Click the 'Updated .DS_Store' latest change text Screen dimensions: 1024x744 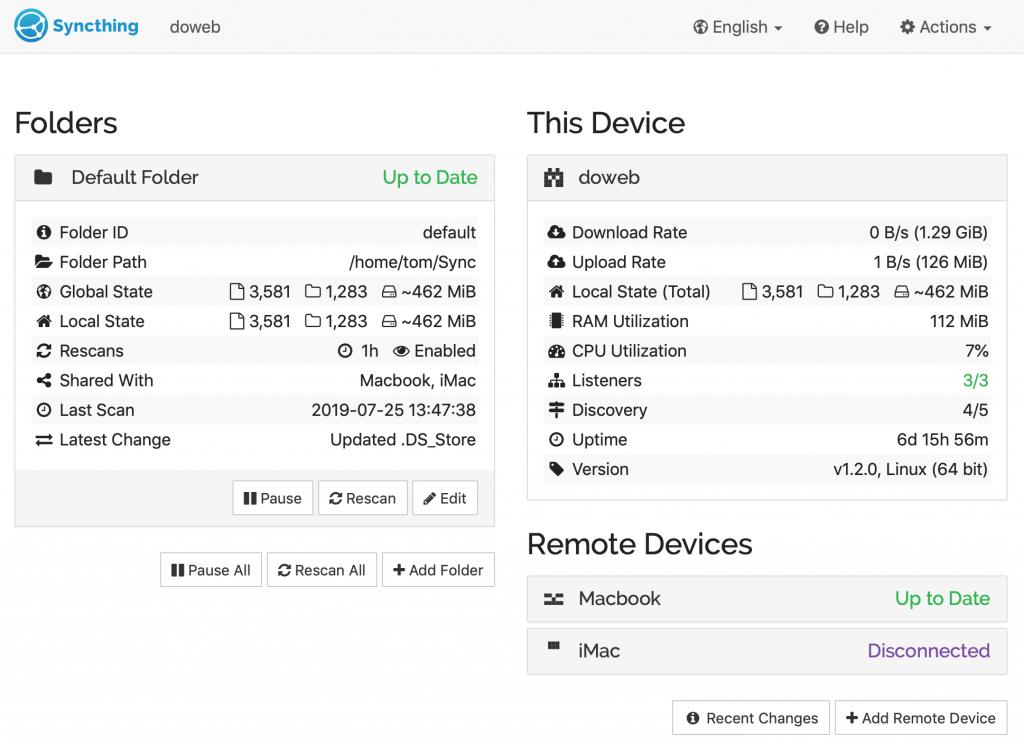pos(403,440)
